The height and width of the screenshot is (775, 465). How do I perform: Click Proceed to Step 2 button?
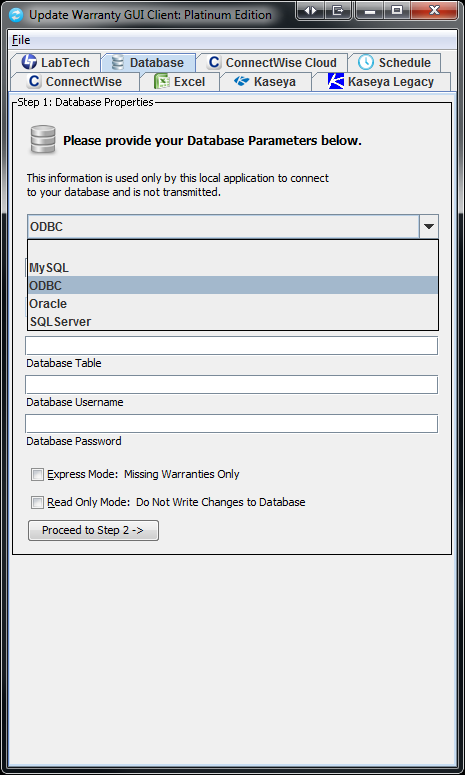tap(93, 530)
